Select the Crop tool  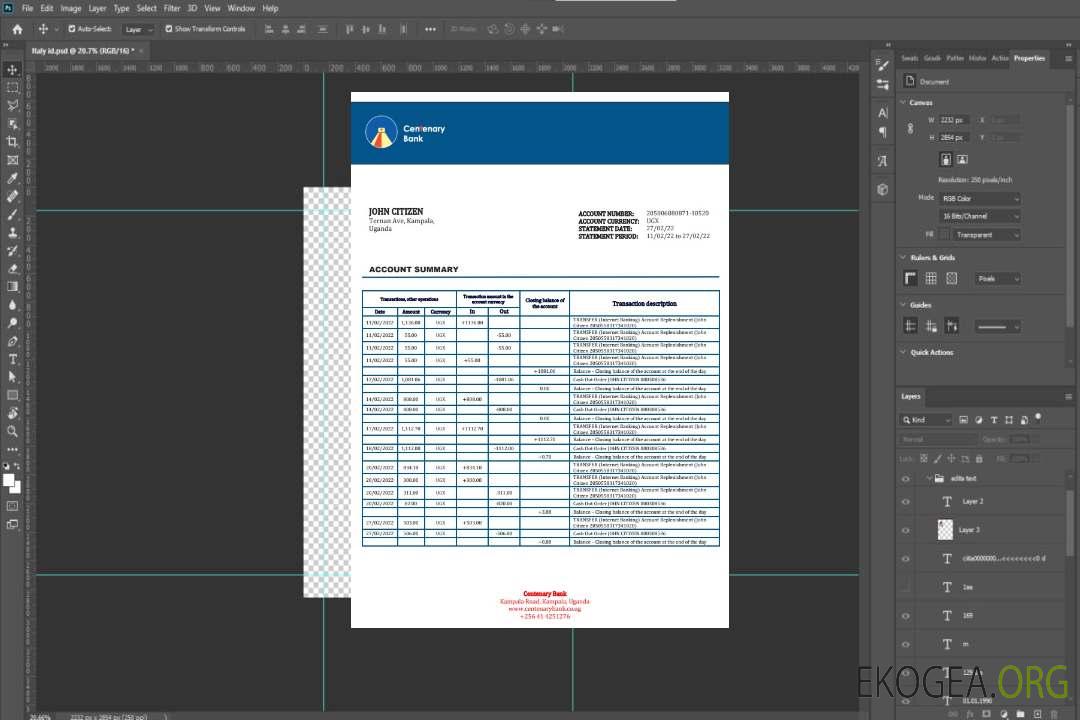pyautogui.click(x=13, y=142)
